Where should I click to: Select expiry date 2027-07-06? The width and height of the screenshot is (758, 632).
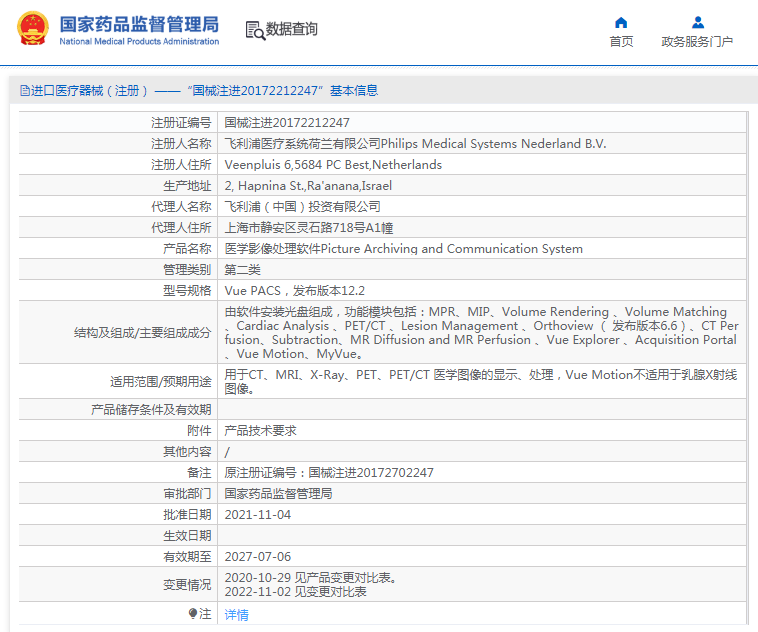tap(258, 557)
